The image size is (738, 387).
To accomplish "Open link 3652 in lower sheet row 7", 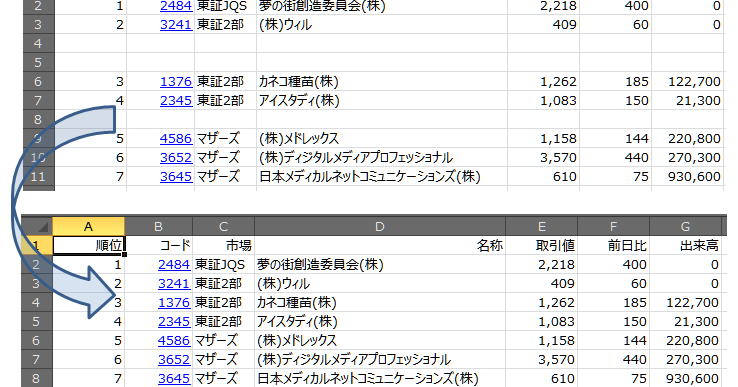I will click(174, 359).
